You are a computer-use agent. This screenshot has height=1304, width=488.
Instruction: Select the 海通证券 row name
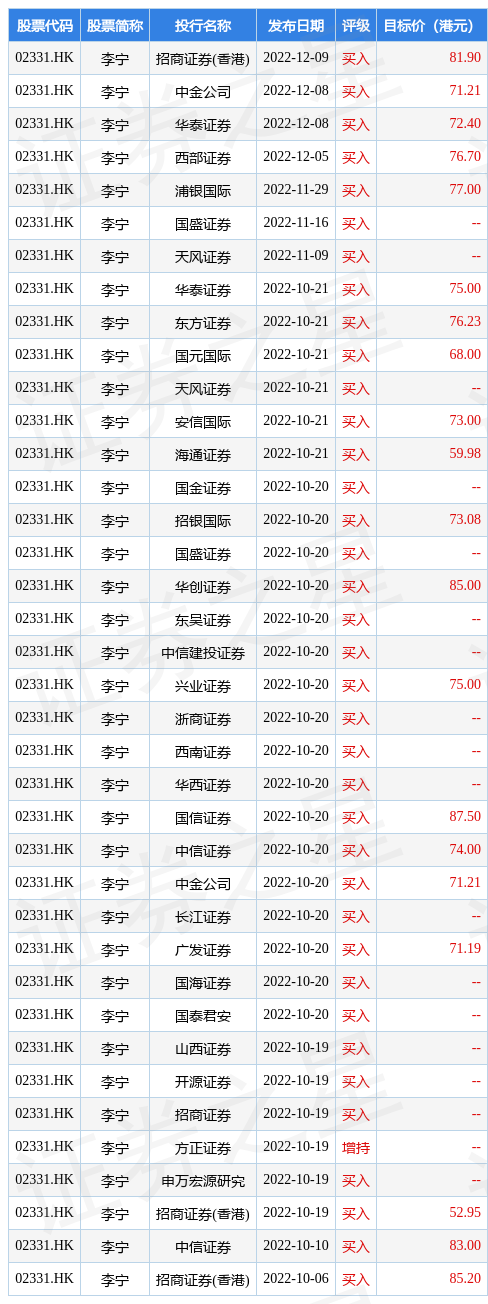(x=203, y=454)
